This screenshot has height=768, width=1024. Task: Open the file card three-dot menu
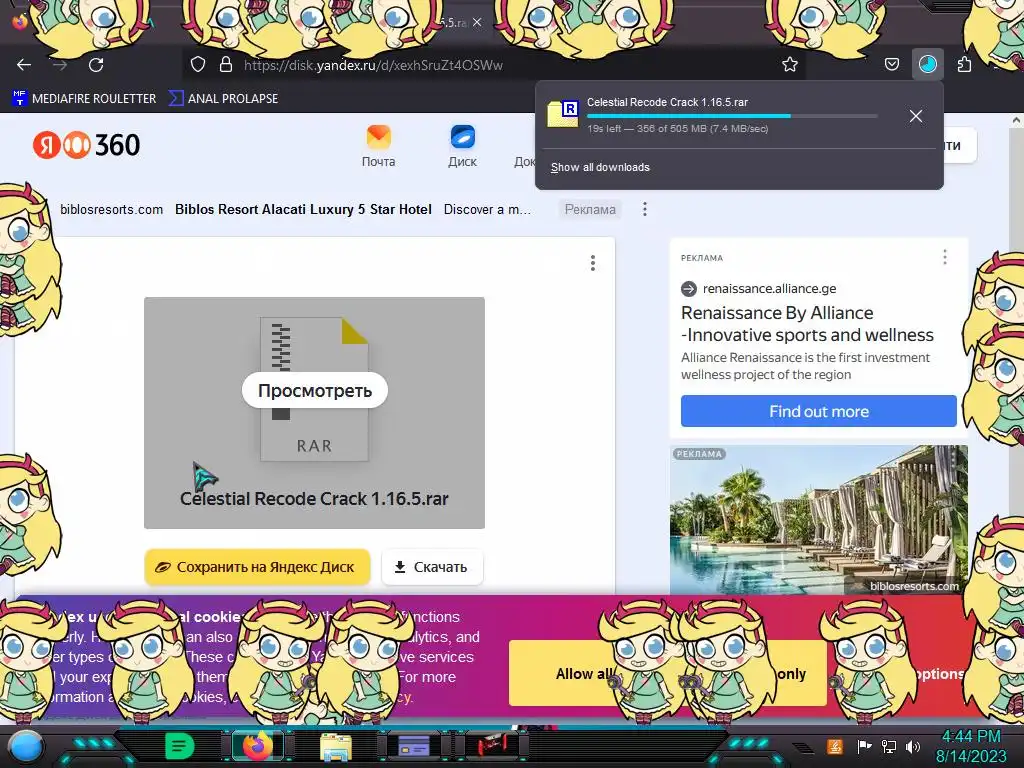[x=592, y=263]
